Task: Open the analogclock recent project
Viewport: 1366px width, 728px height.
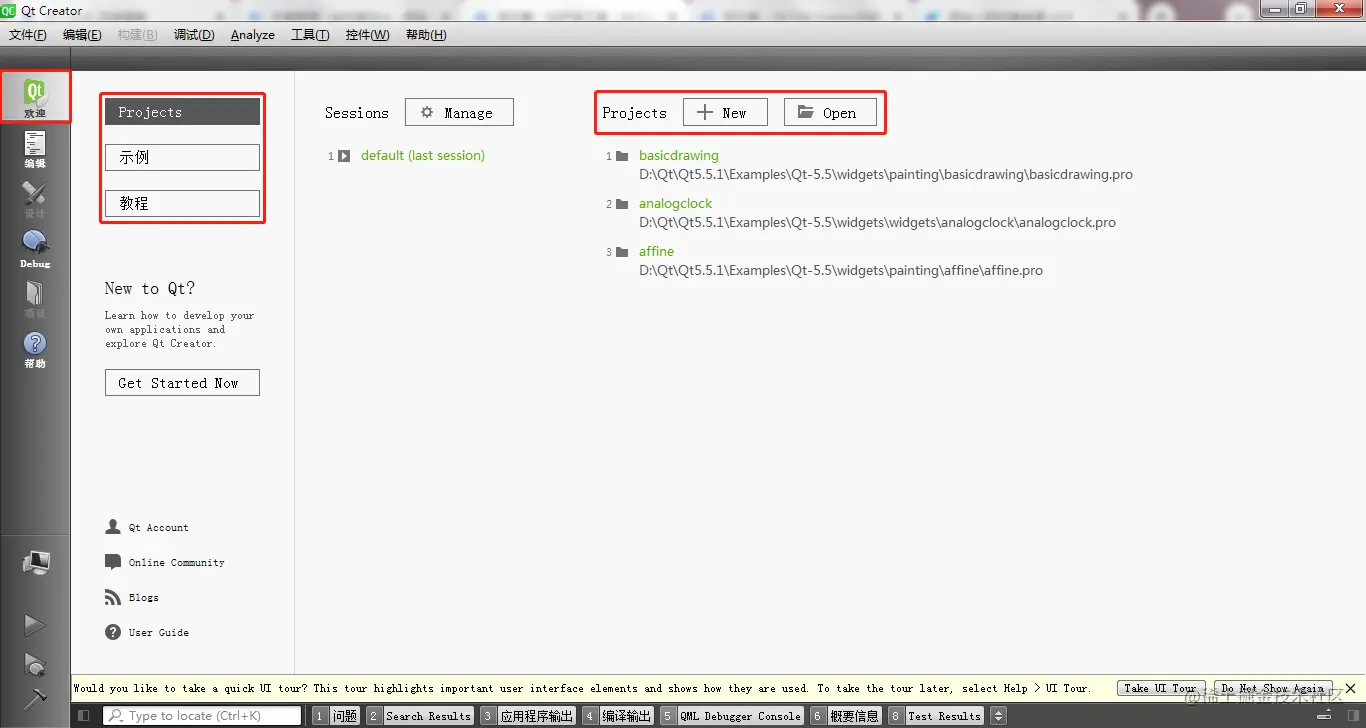Action: 676,204
